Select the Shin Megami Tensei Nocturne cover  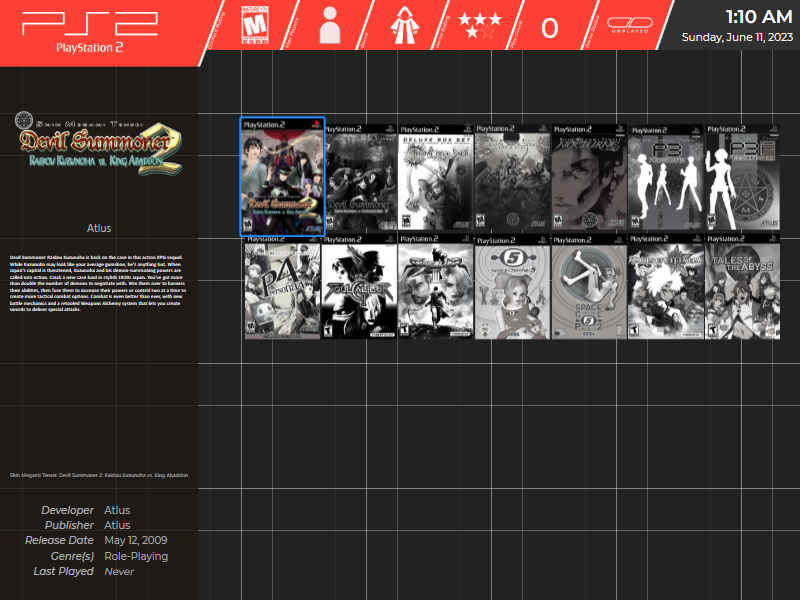[589, 177]
